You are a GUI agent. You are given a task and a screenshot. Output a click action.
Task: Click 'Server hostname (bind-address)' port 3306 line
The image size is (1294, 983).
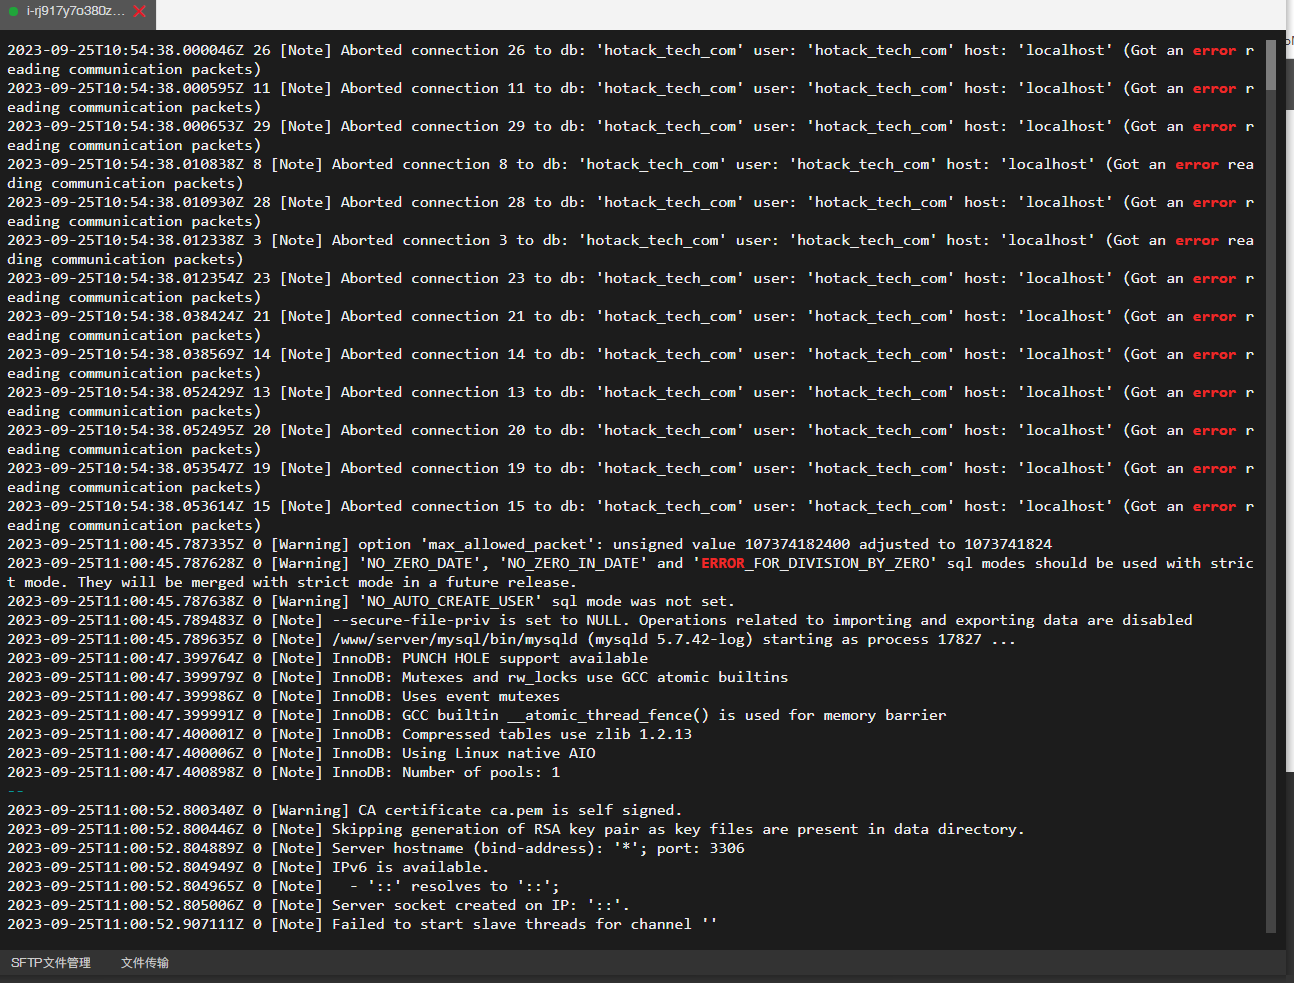pyautogui.click(x=376, y=848)
